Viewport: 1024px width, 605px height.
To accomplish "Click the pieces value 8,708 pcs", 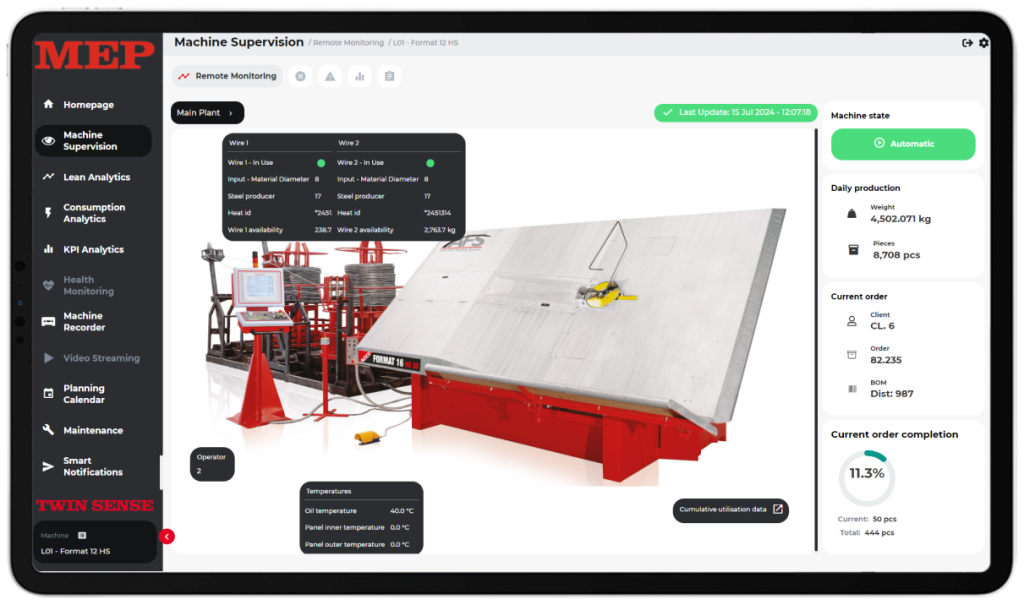I will point(897,255).
